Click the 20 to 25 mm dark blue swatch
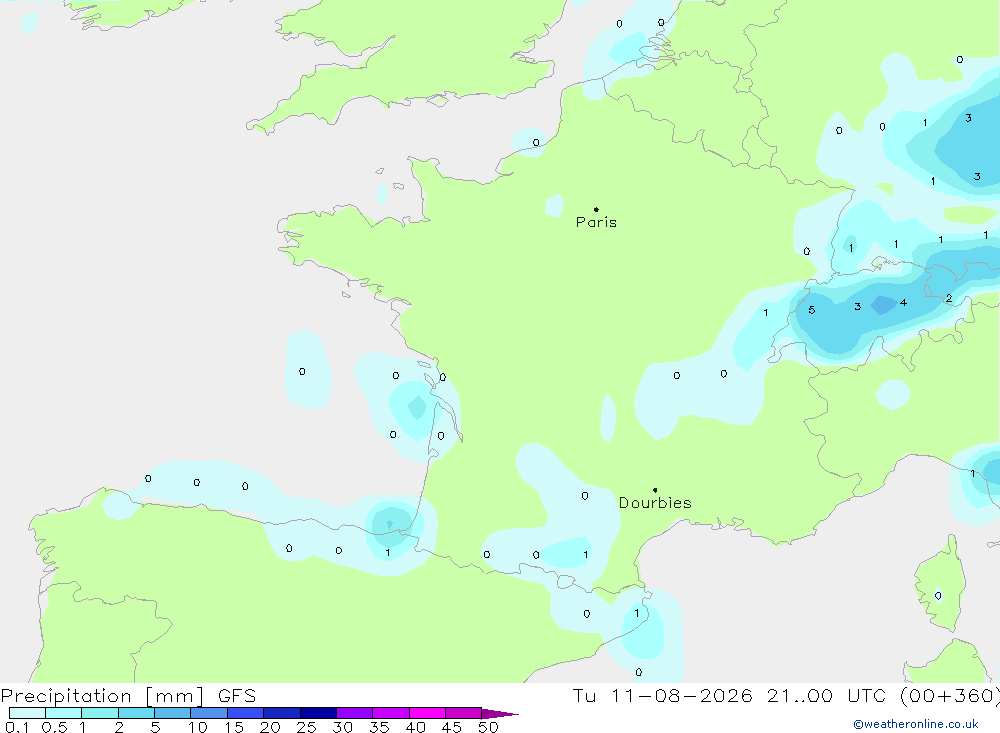This screenshot has width=1000, height=733. [x=281, y=713]
